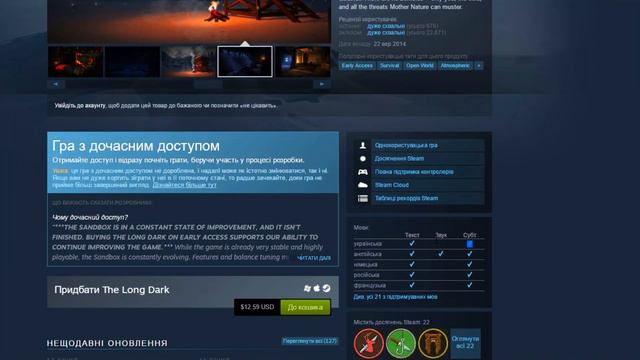Click English text support checkmark
Viewport: 640px width, 360px height.
(412, 254)
